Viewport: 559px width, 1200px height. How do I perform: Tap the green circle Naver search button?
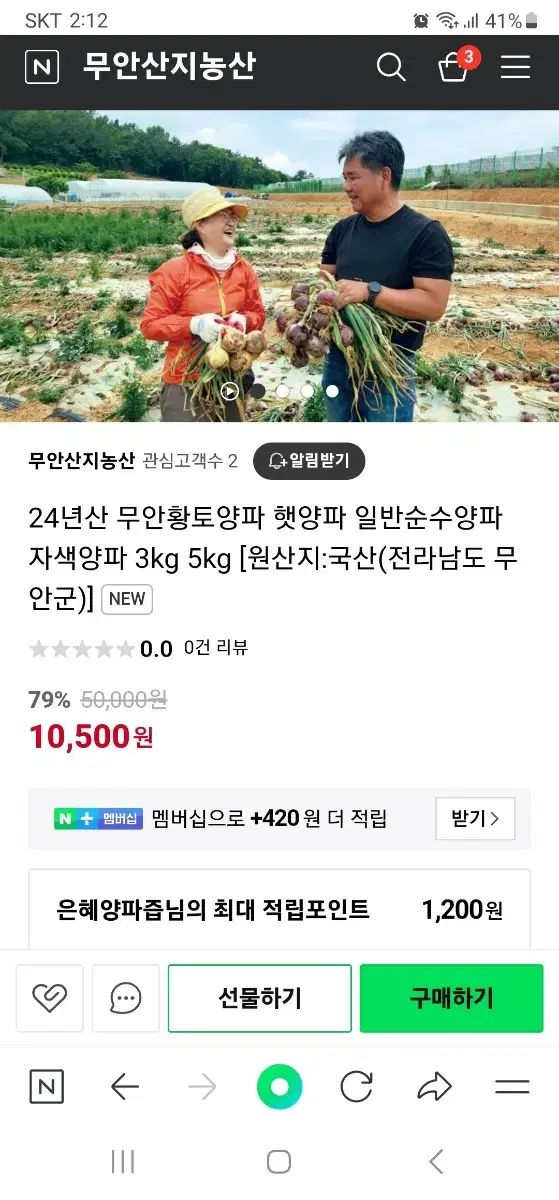pyautogui.click(x=279, y=1087)
